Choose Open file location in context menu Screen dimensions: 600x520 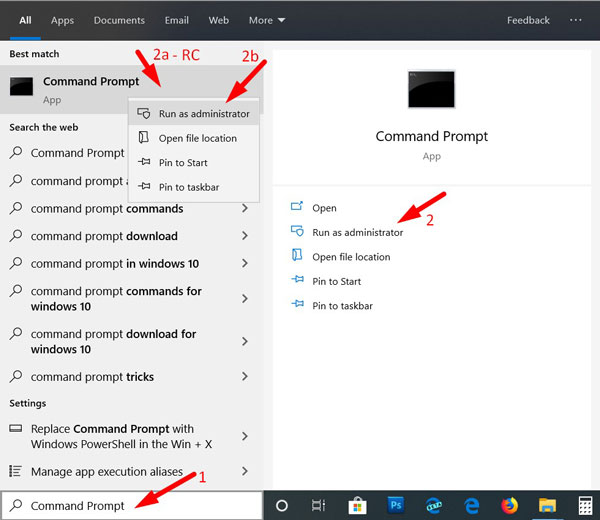pos(194,138)
